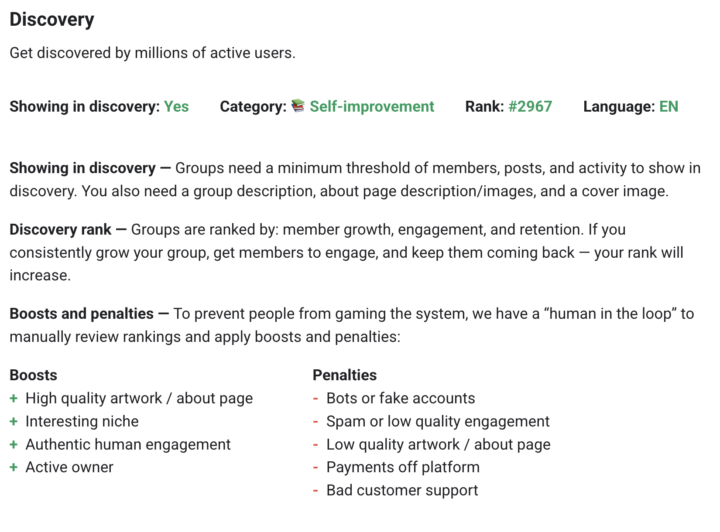Click the Boosts column heading
Viewport: 720px width, 532px height.
[x=33, y=375]
